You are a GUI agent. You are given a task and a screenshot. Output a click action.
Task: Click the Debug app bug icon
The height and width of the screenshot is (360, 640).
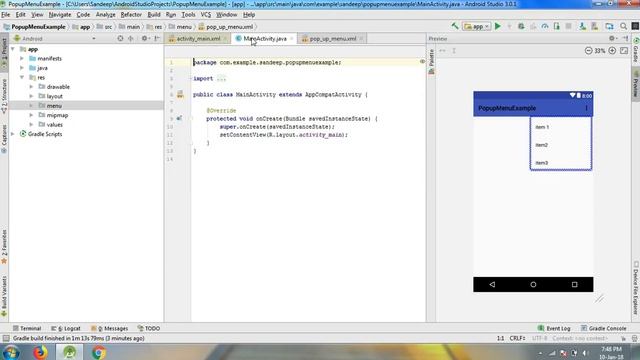[x=521, y=26]
